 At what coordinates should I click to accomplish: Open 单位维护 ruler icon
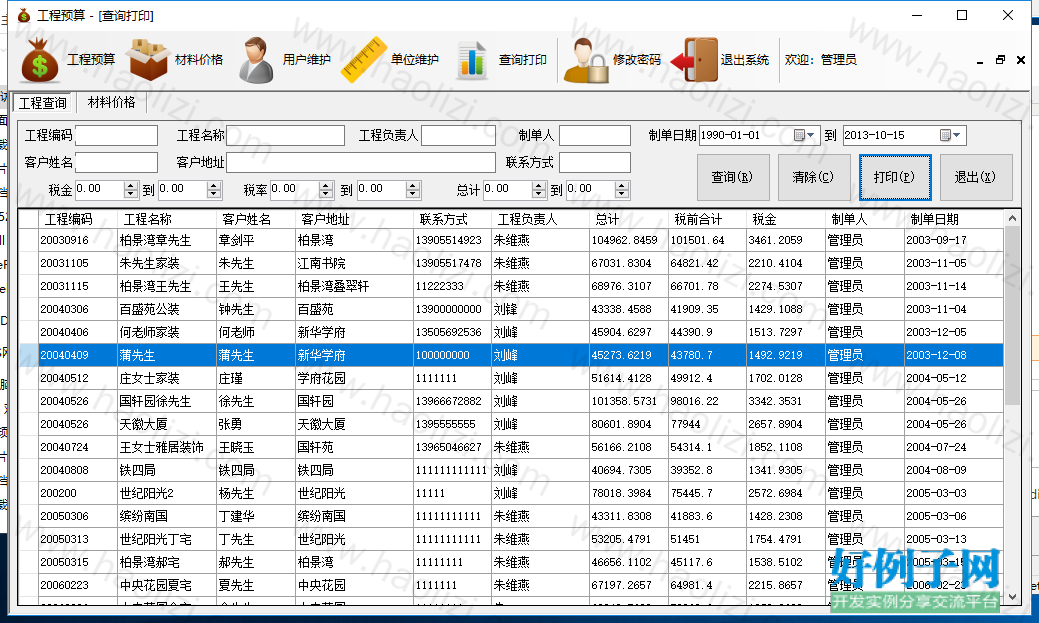coord(364,60)
